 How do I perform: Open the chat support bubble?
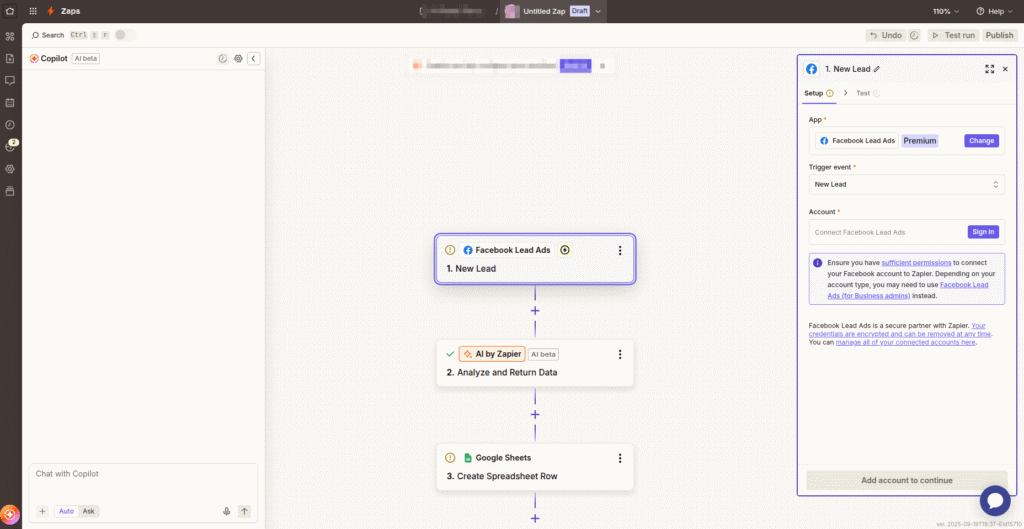[x=995, y=500]
